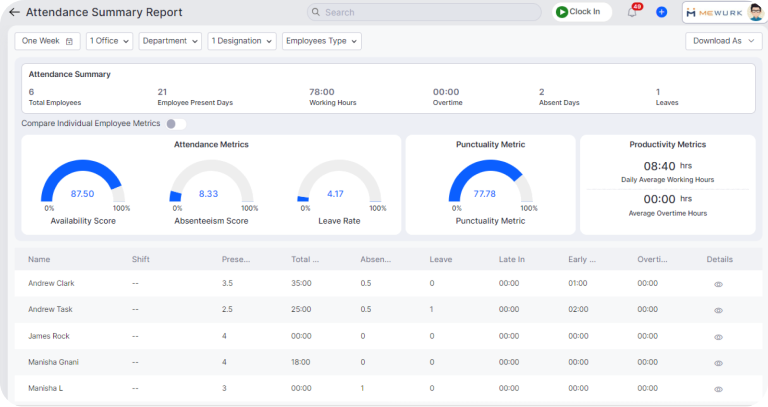
Task: Click the Details column header
Action: (720, 259)
